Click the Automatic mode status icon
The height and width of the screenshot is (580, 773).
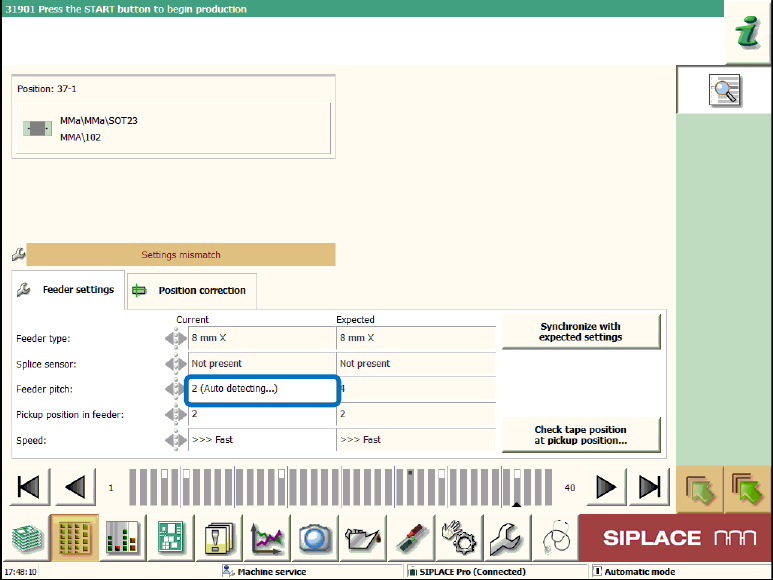pos(597,571)
